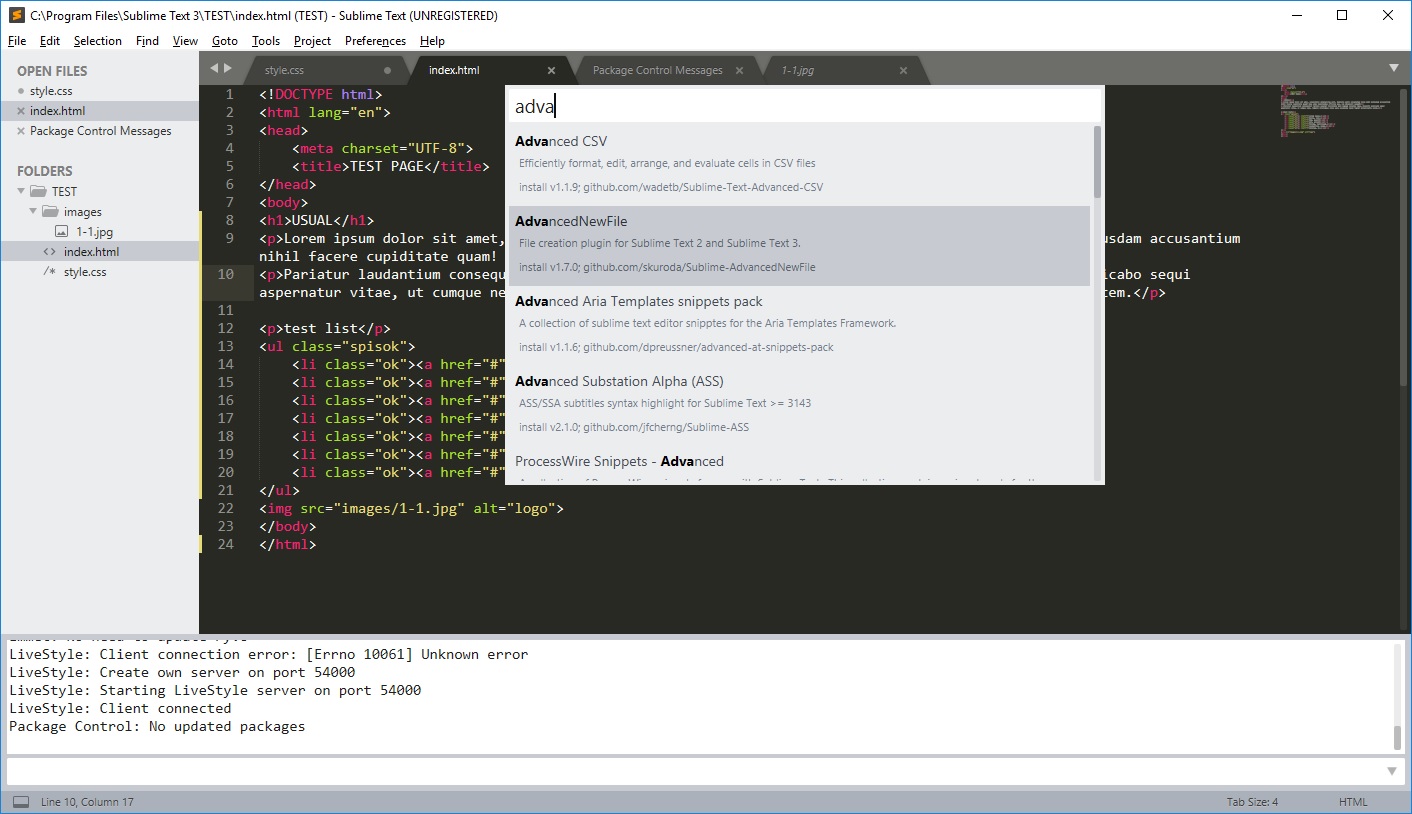Open the HTML syntax selector in status bar
1412x814 pixels.
(1353, 801)
